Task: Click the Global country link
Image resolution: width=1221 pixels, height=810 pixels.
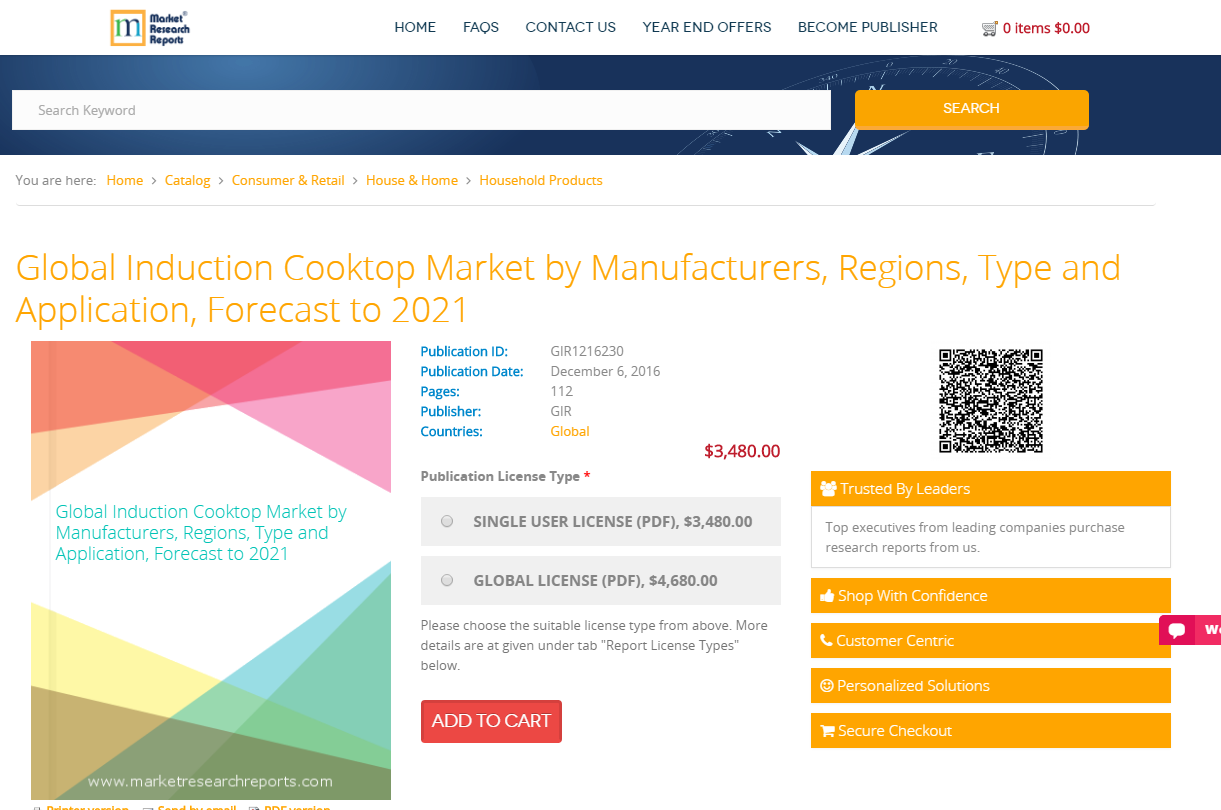Action: coord(570,431)
